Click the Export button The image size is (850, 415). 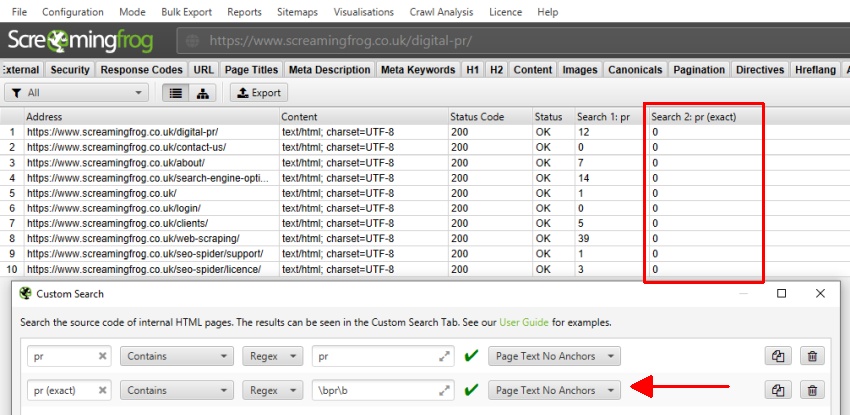coord(259,93)
